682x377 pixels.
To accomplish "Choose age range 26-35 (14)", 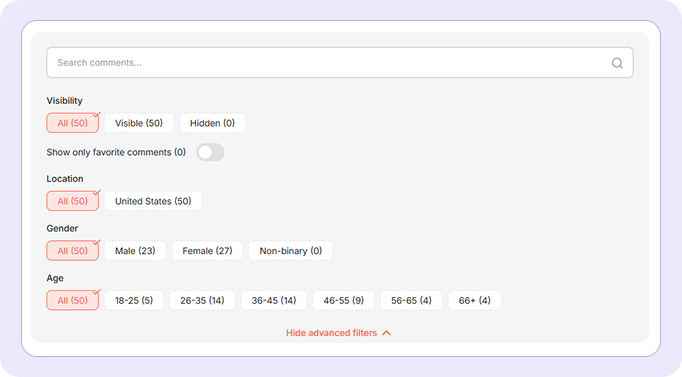I will tap(202, 300).
